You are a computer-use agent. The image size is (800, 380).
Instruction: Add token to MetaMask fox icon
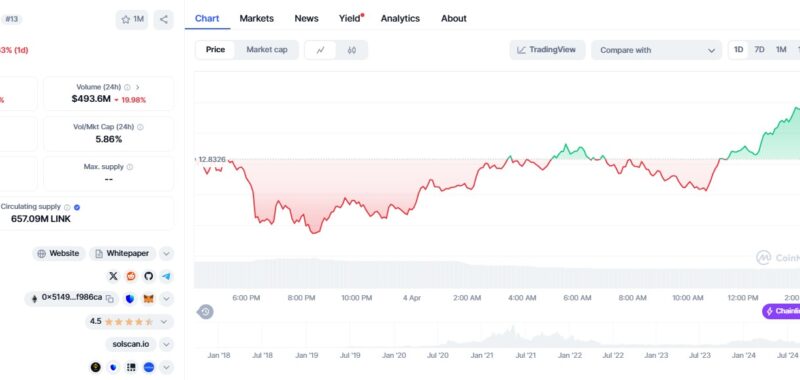[x=148, y=298]
